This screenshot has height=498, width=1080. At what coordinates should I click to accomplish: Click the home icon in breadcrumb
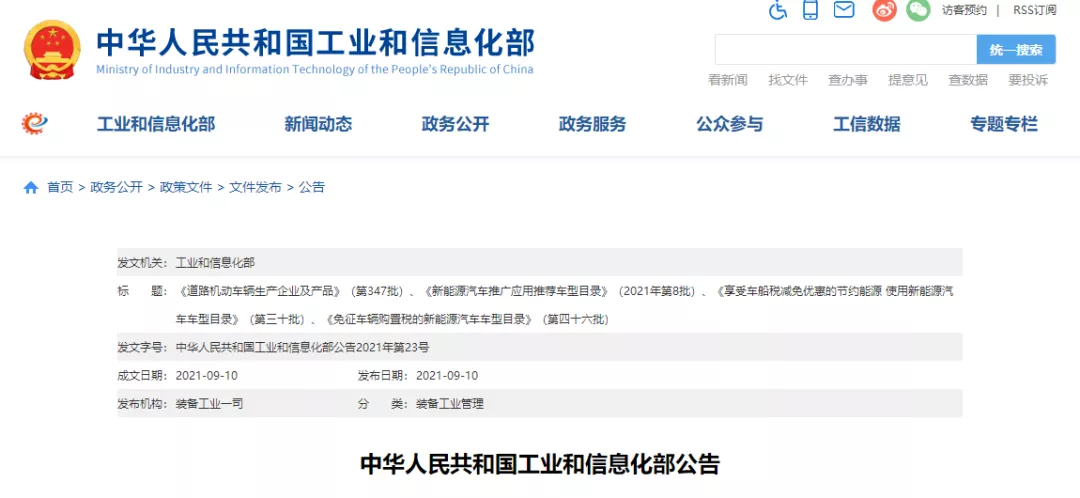pos(31,187)
